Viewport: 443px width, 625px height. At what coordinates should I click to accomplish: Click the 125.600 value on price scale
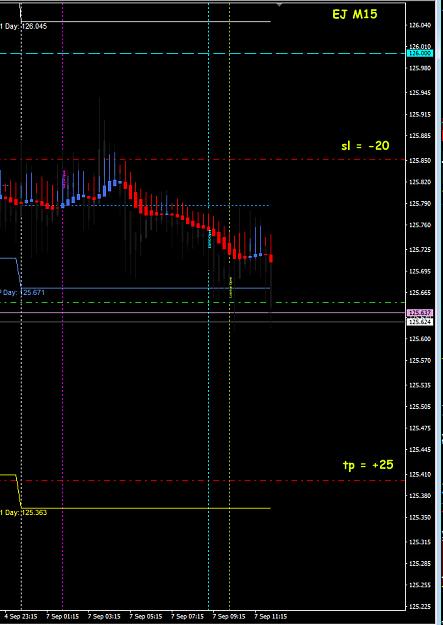coord(420,339)
